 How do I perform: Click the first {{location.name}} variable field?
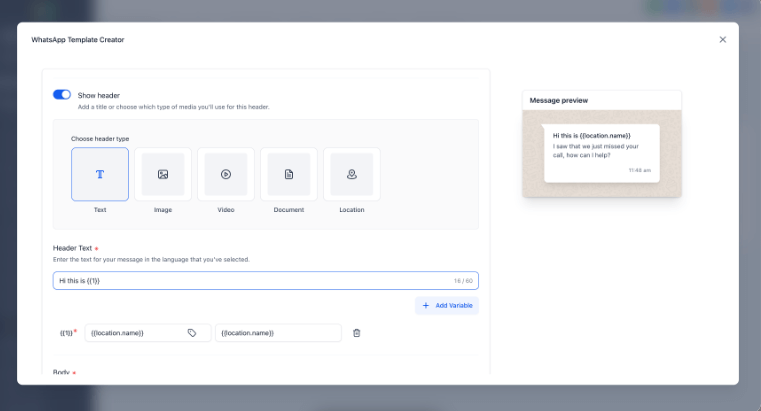click(148, 333)
